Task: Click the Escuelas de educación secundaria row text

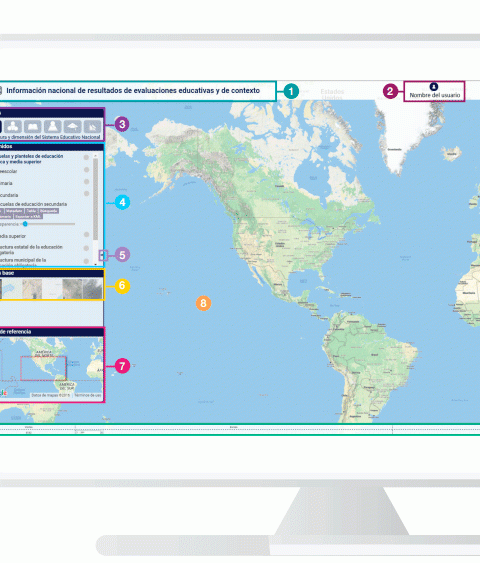Action: [x=33, y=204]
